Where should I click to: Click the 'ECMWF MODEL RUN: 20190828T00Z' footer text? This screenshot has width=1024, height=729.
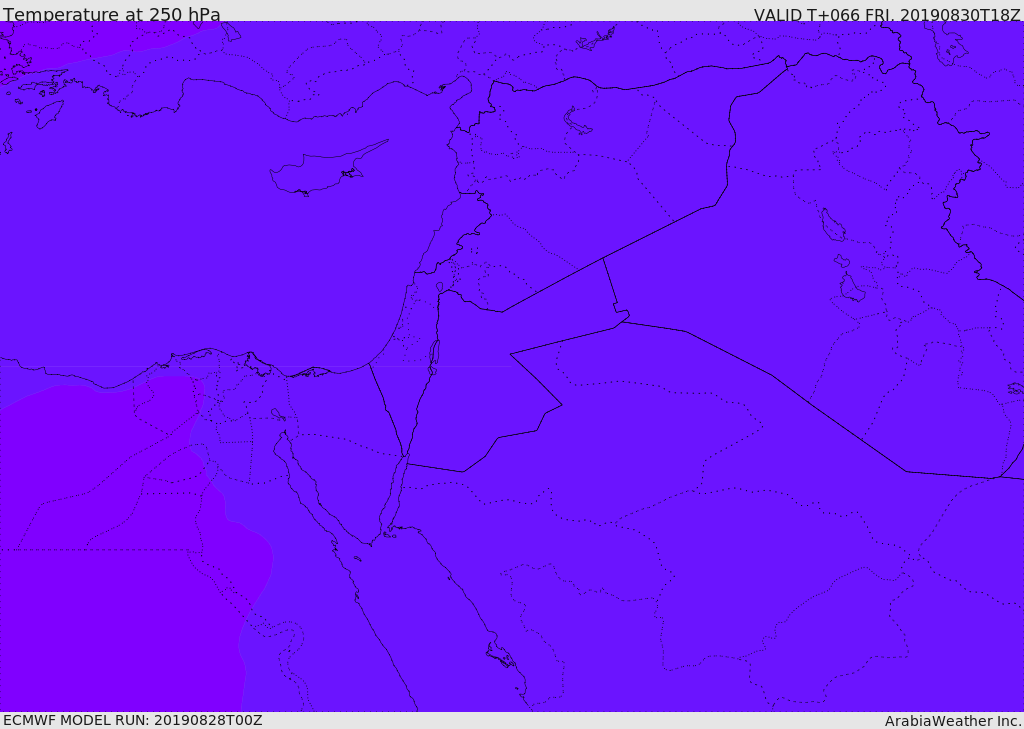(x=133, y=720)
